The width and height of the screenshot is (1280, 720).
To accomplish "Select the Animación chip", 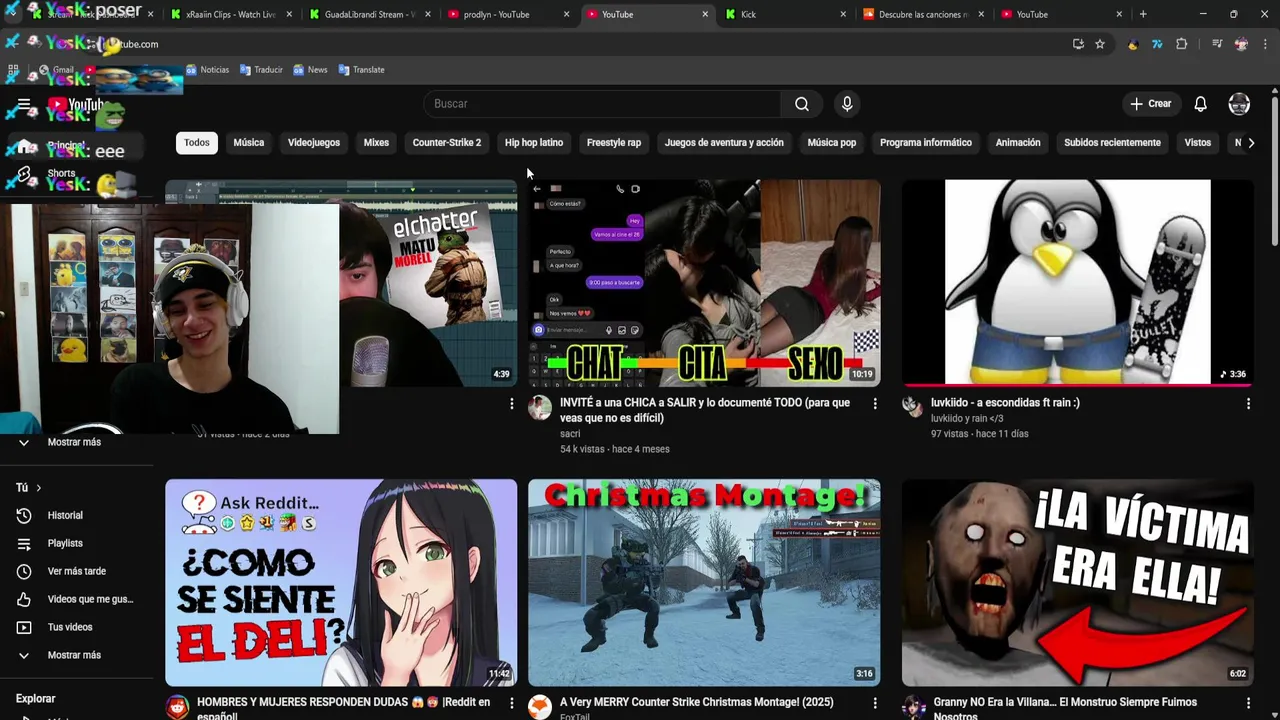I will coord(1018,143).
